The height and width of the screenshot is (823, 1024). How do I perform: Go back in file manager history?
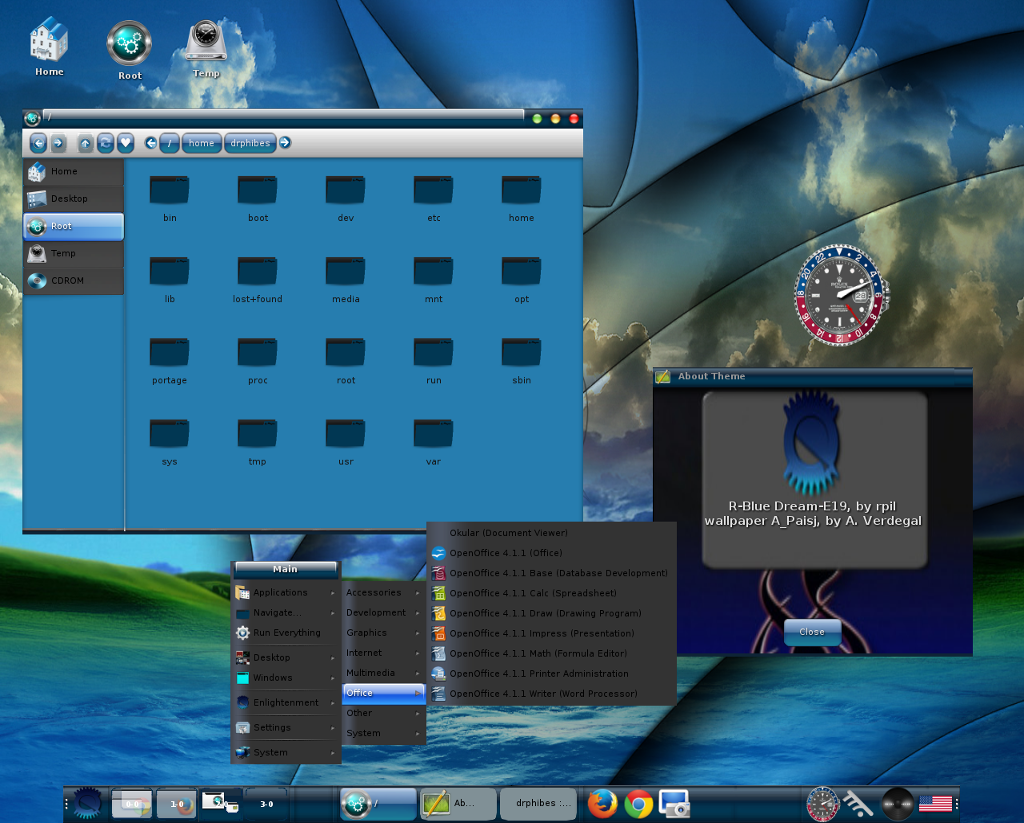point(39,143)
